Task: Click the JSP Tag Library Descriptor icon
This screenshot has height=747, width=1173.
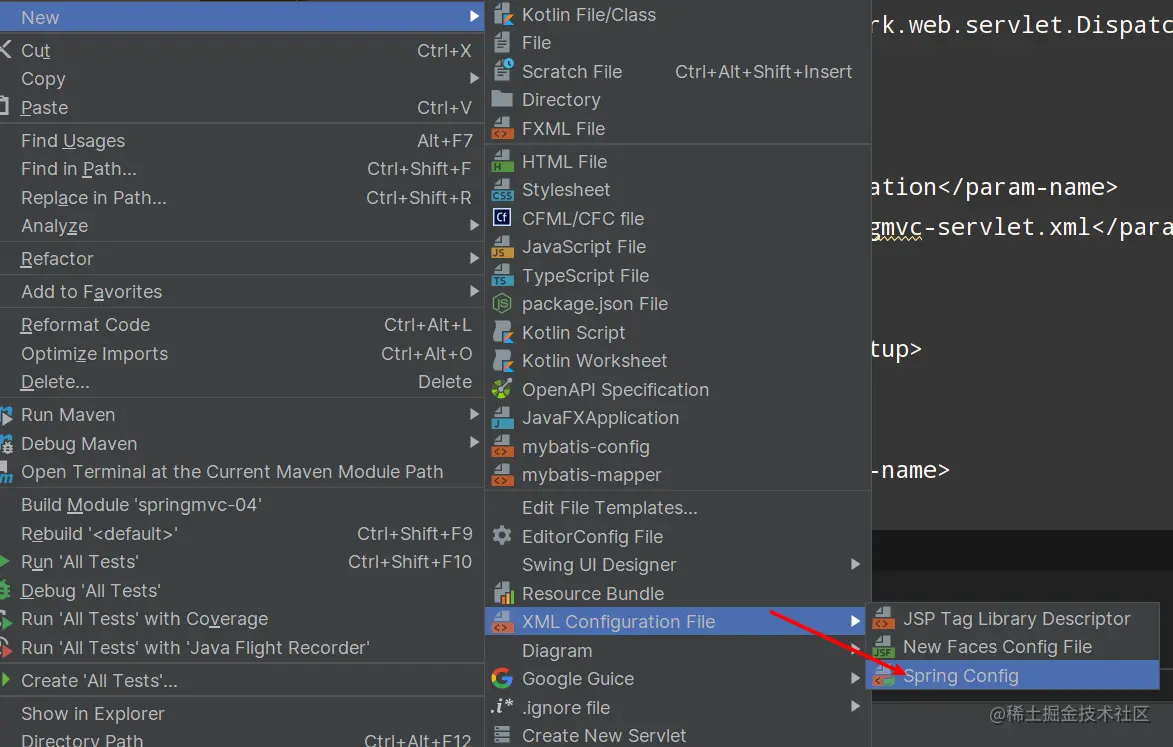Action: (884, 618)
